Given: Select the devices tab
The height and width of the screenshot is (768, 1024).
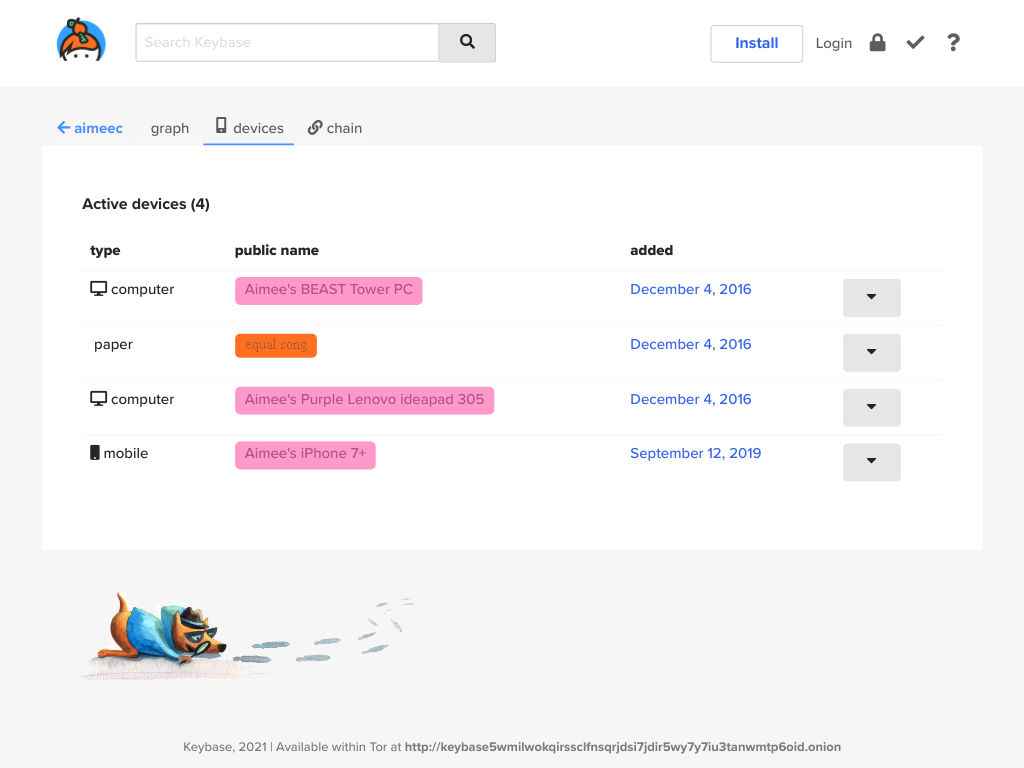Looking at the screenshot, I should (249, 128).
